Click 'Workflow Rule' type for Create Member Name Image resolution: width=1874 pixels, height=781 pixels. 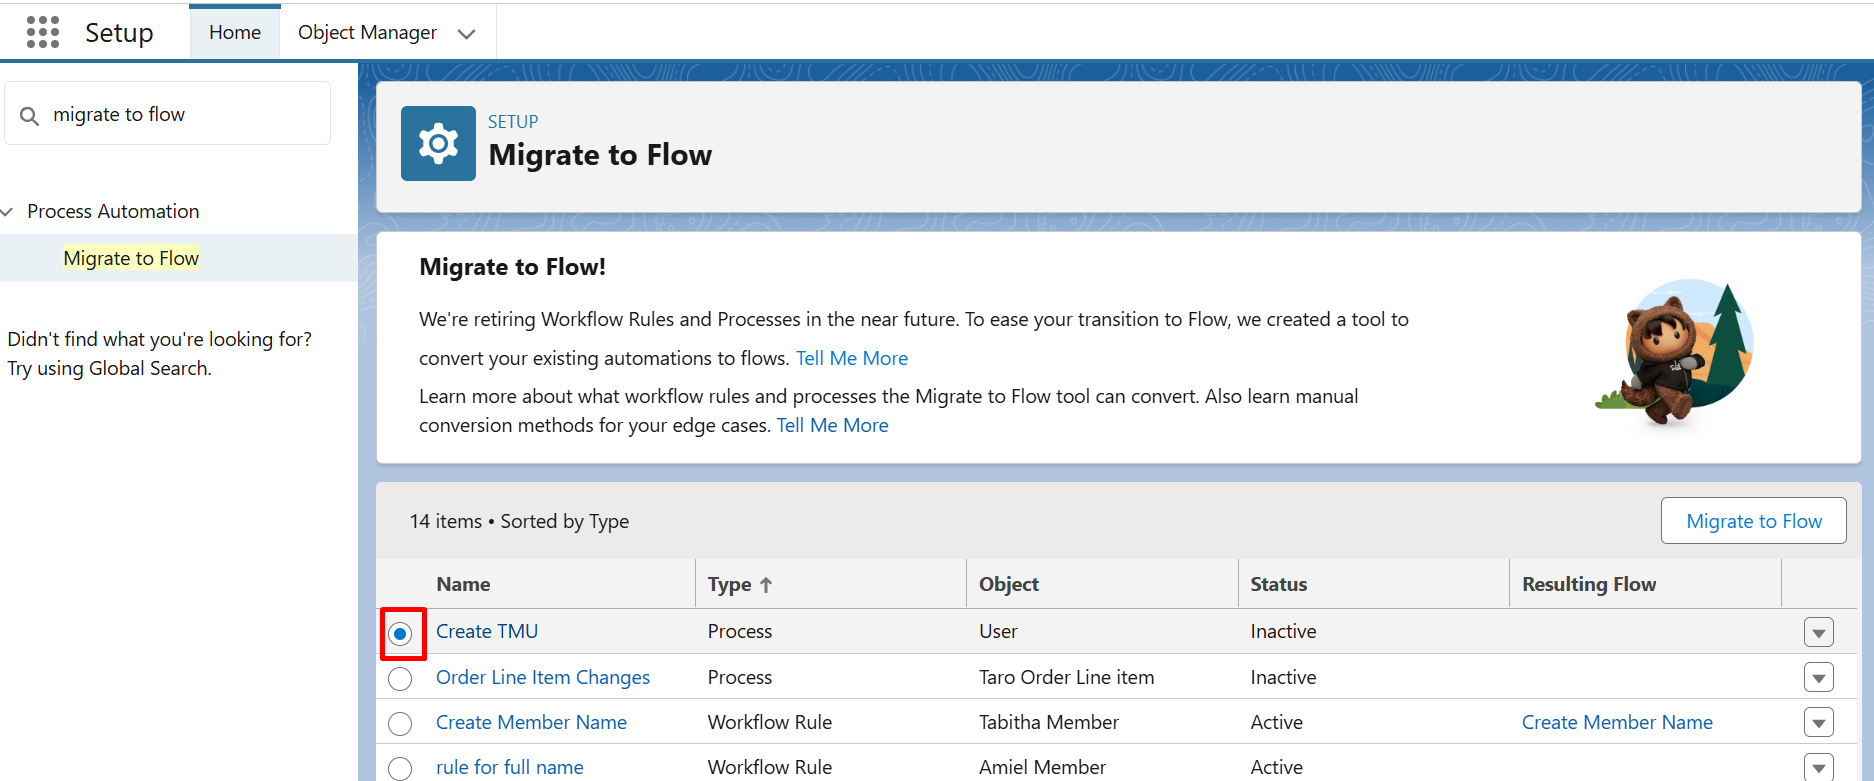tap(769, 722)
